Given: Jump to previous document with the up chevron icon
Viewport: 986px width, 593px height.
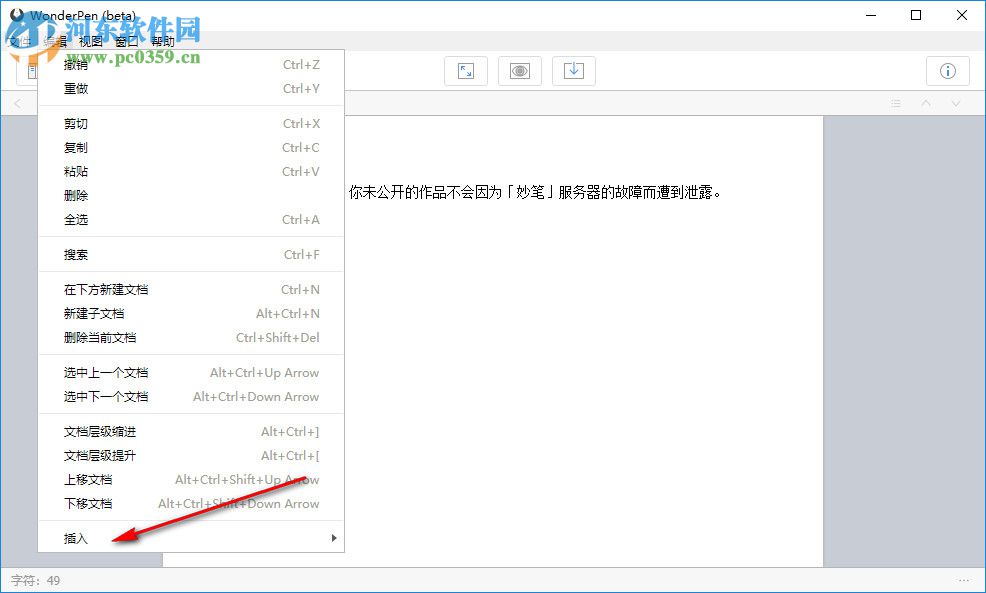Looking at the screenshot, I should (x=924, y=103).
